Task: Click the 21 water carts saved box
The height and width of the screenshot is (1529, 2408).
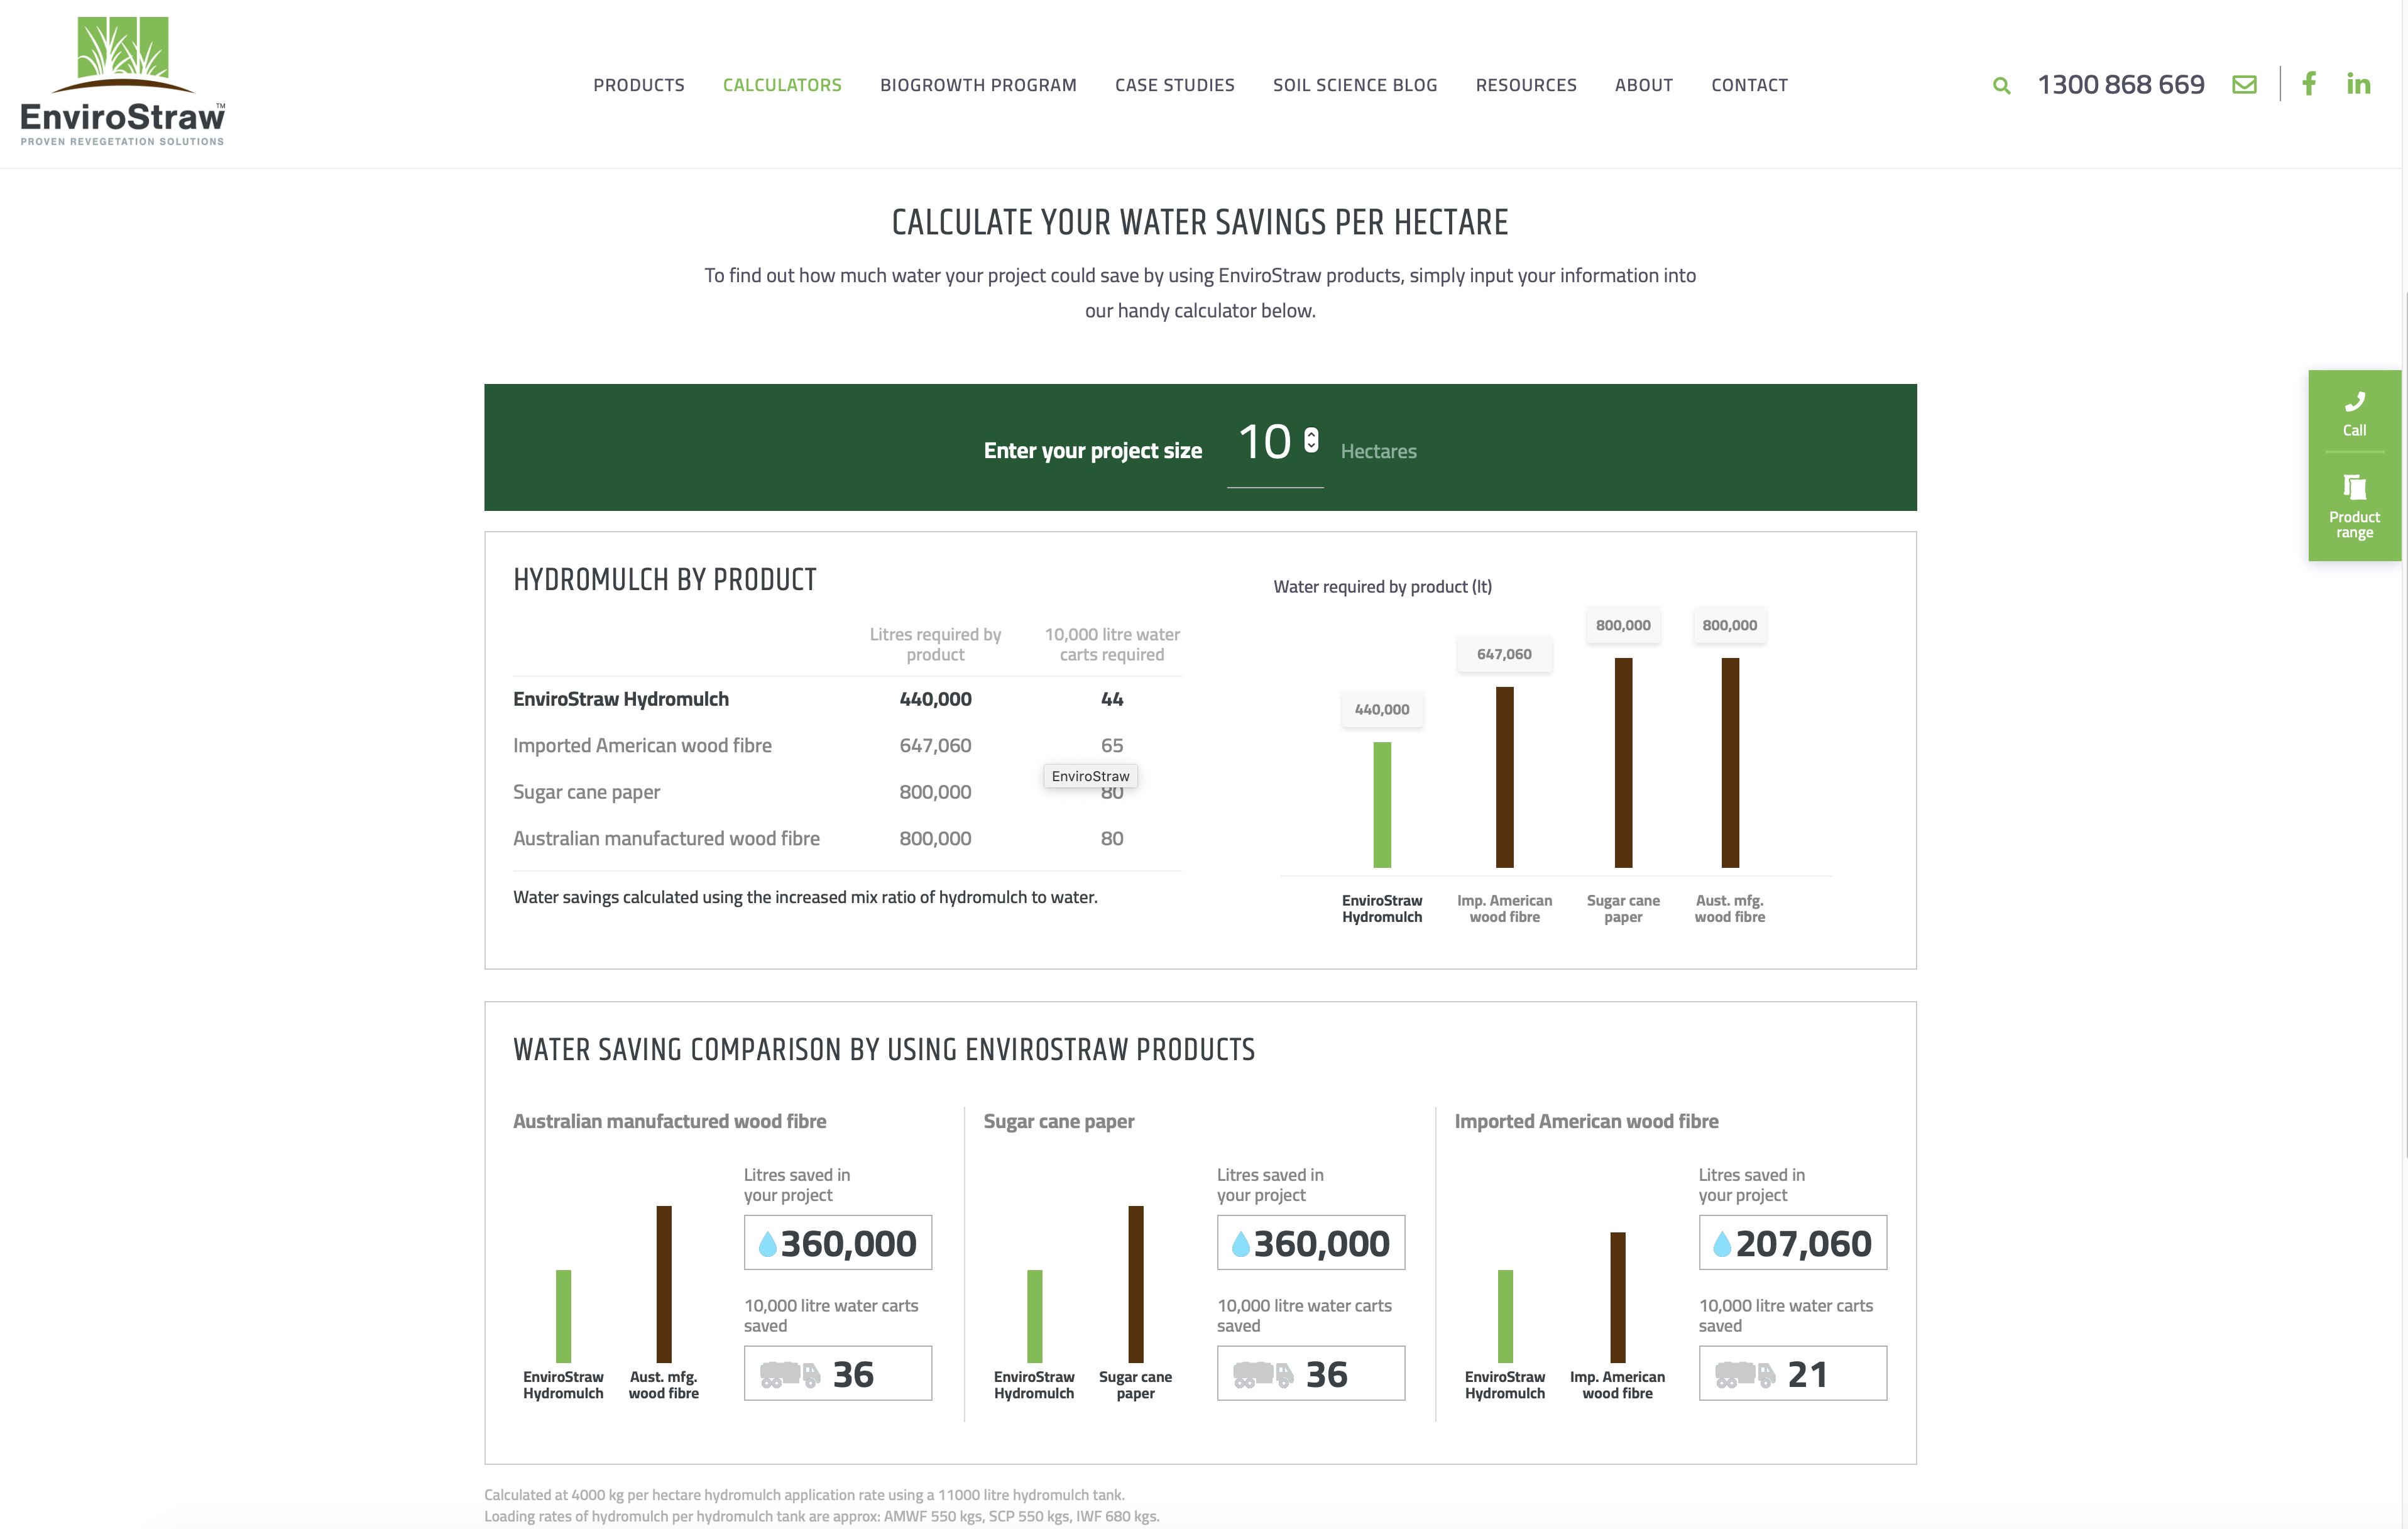Action: click(x=1792, y=1374)
